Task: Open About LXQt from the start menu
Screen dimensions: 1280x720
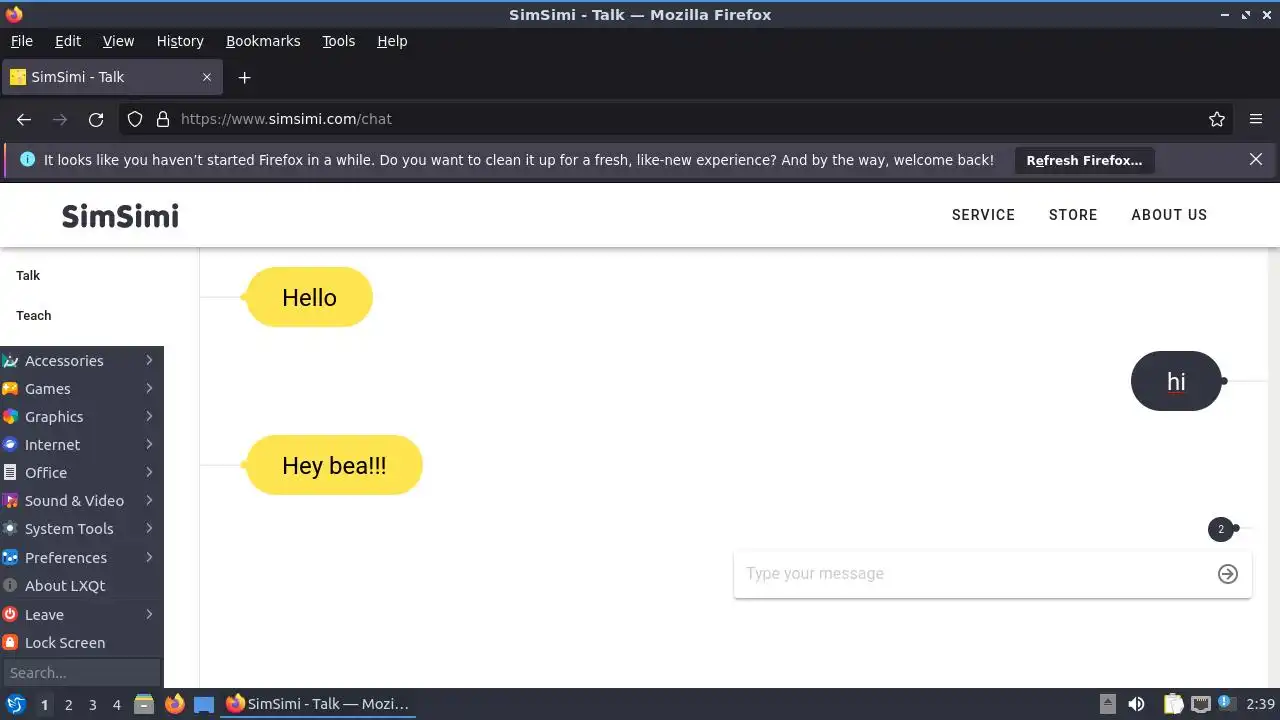Action: [82, 585]
